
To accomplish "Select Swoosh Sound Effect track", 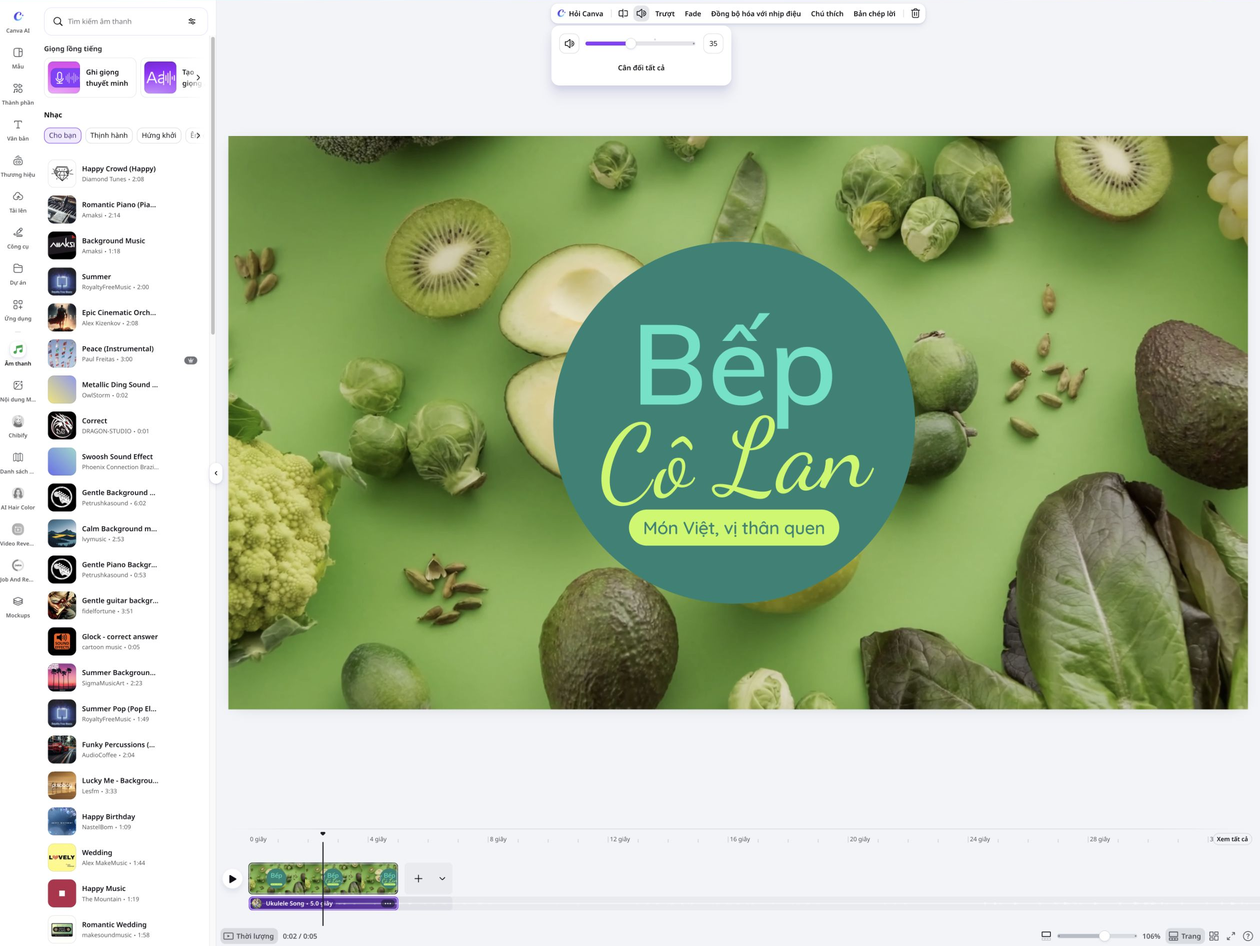I will 121,462.
